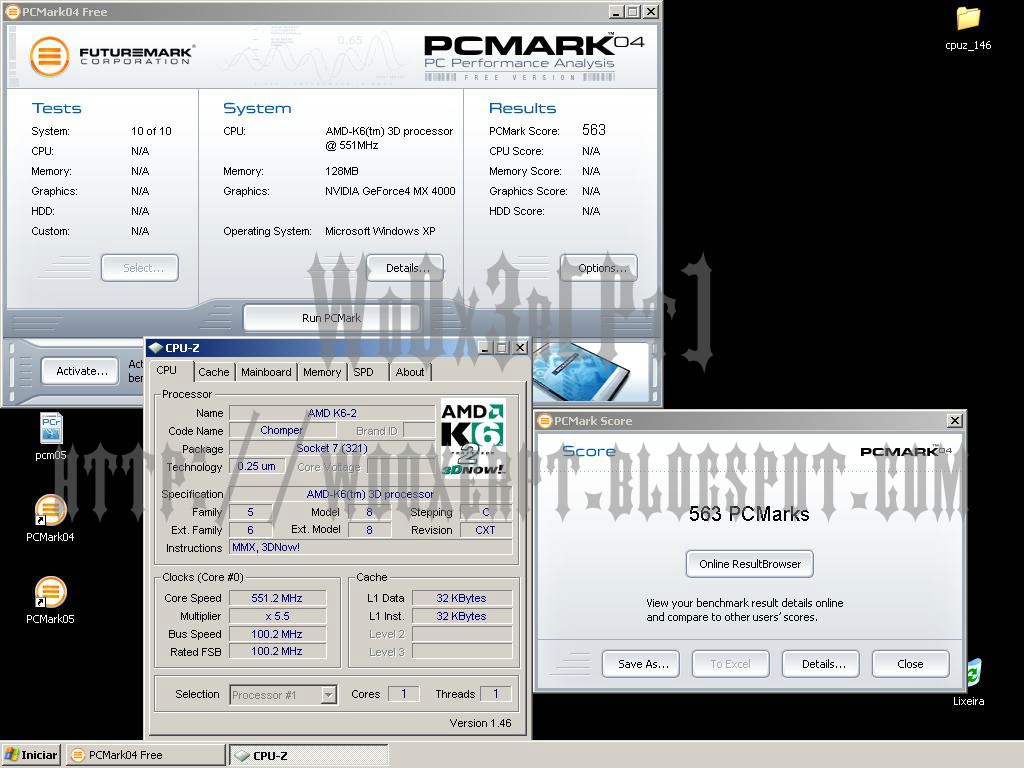This screenshot has width=1024, height=768.
Task: Click the Cores value field
Action: click(404, 694)
